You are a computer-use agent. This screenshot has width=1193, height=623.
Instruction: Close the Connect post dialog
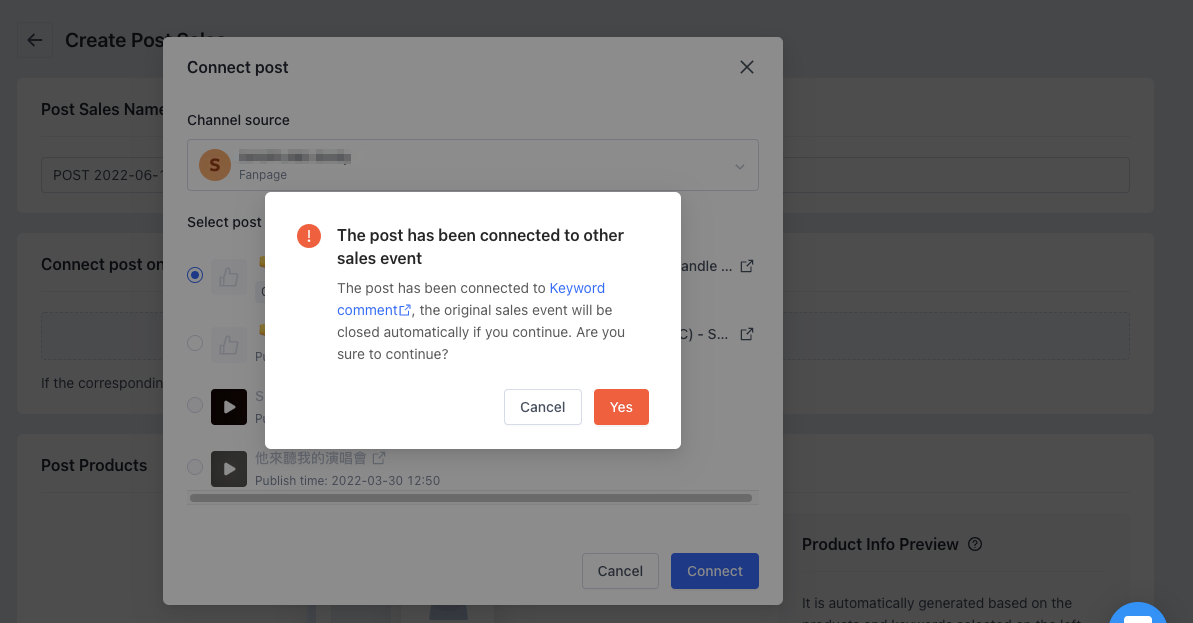746,67
